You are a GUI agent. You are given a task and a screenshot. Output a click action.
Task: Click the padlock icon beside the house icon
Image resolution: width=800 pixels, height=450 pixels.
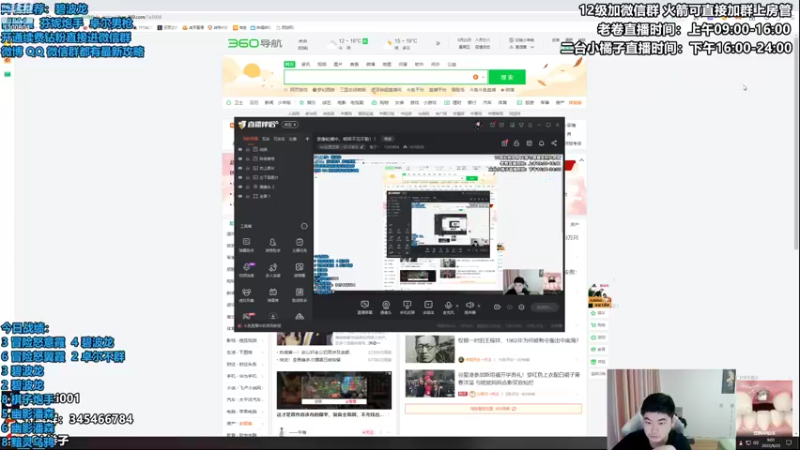pyautogui.click(x=516, y=143)
